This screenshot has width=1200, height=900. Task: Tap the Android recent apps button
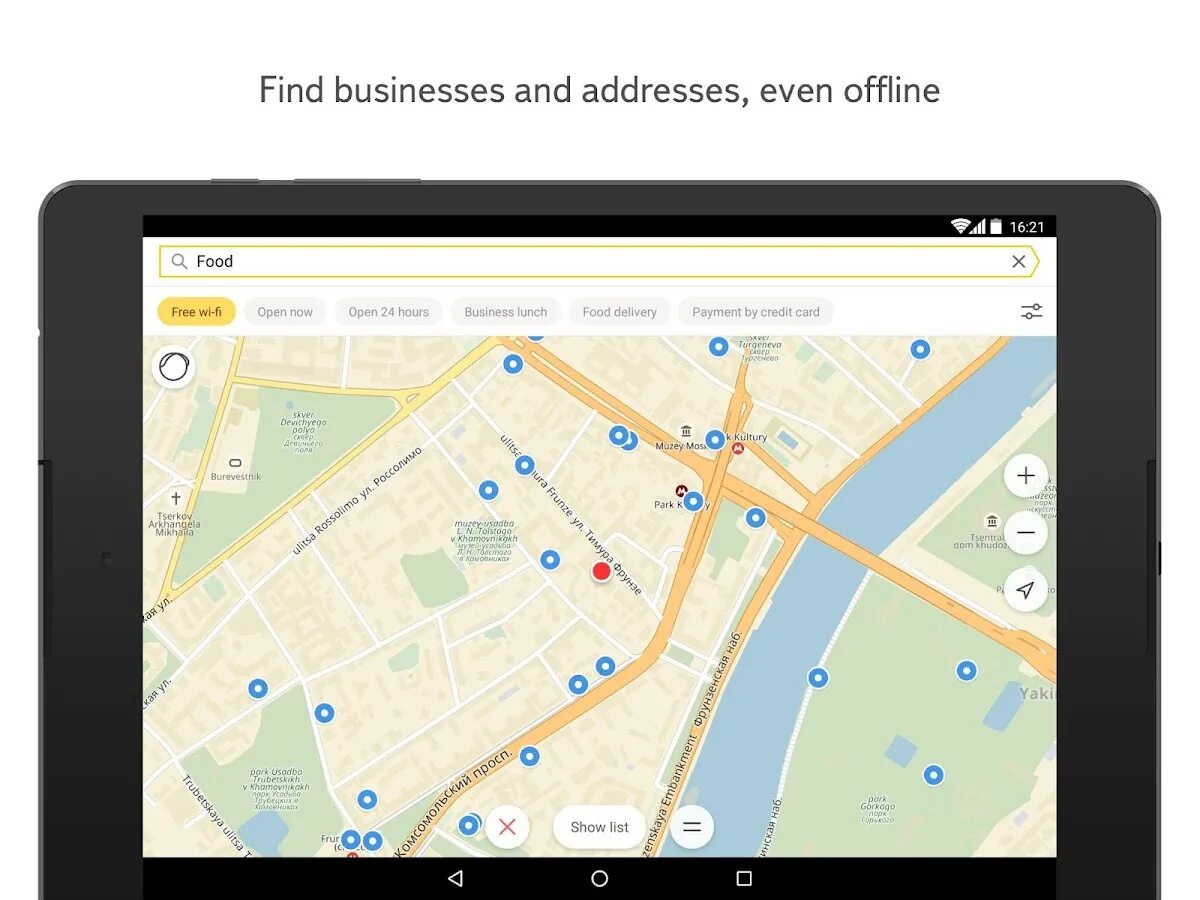[743, 878]
